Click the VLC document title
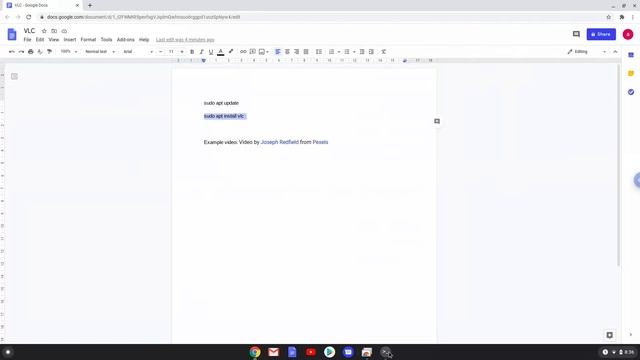640x360 pixels. [29, 31]
